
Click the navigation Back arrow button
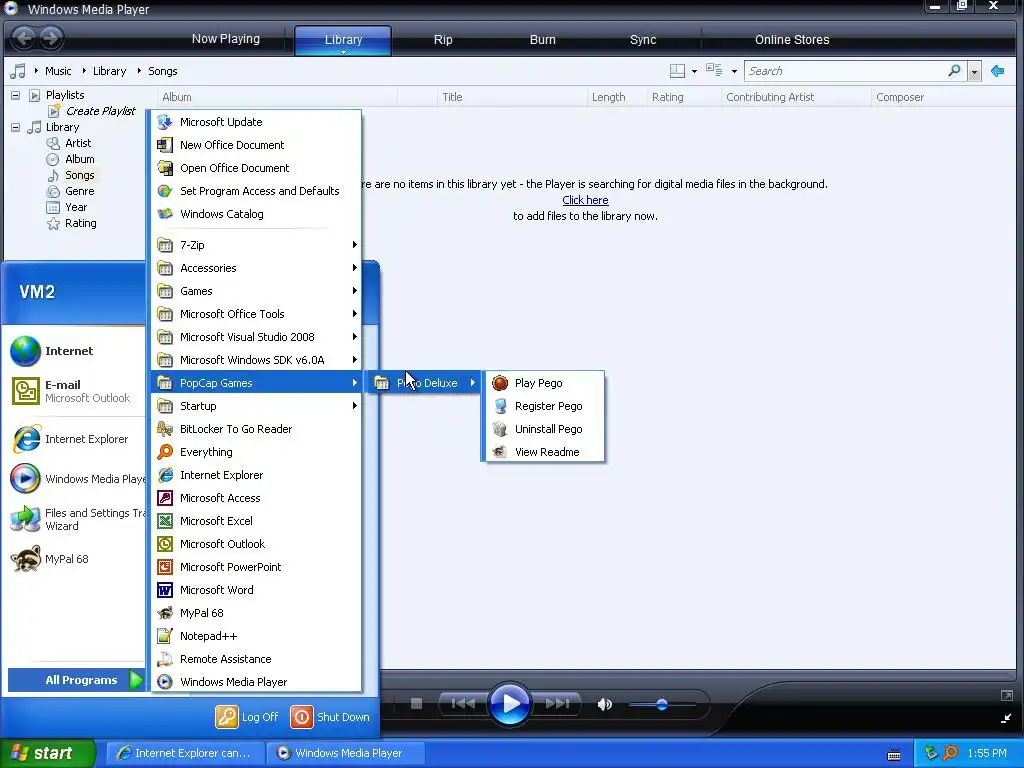pyautogui.click(x=24, y=38)
